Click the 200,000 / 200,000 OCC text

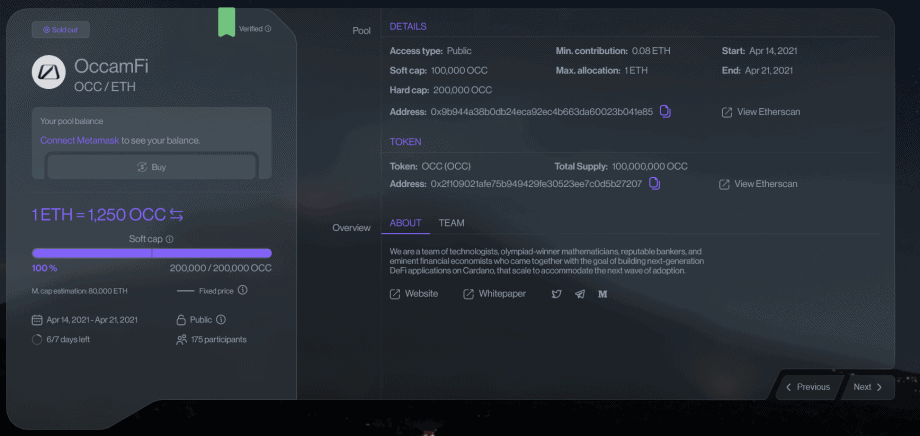click(221, 268)
